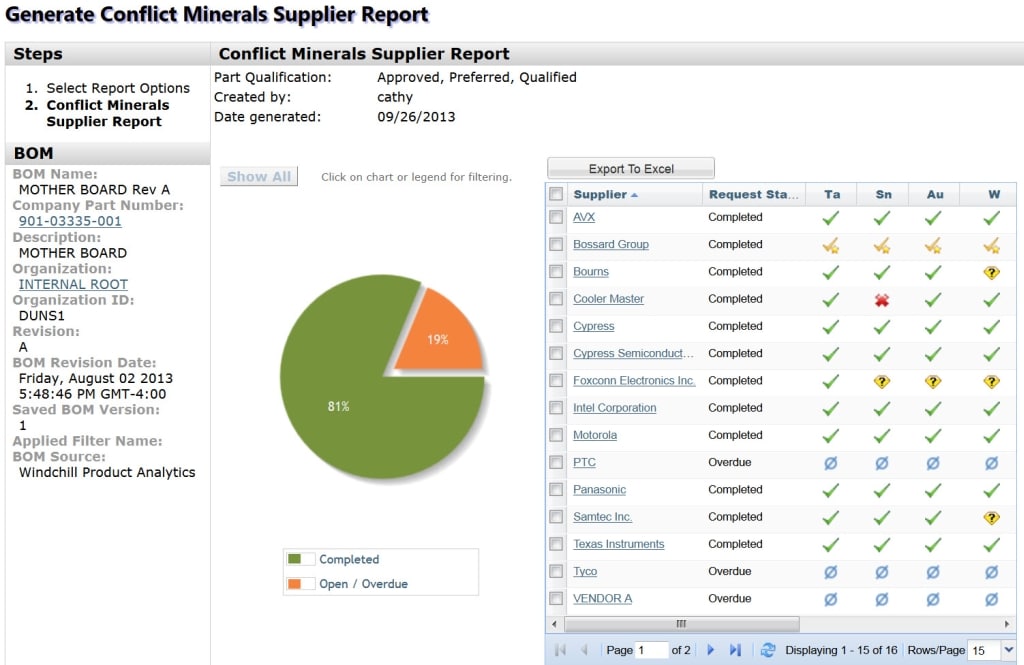Screen dimensions: 1024x665
Task: Click the orange Open / Overdue legend swatch
Action: (295, 584)
